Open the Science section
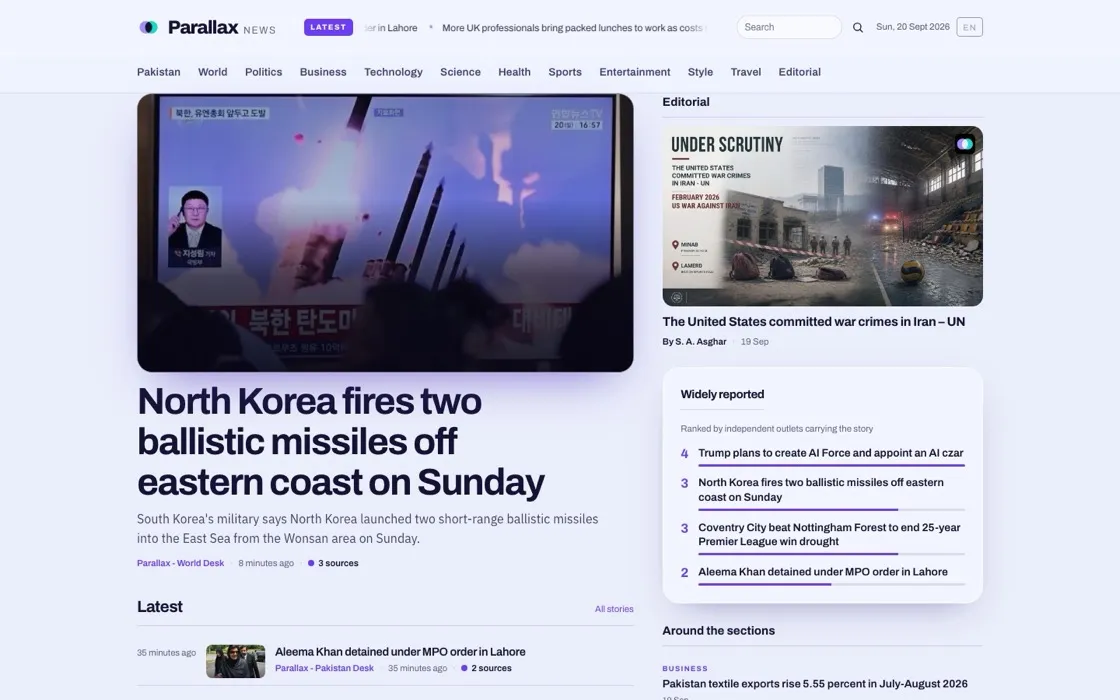Viewport: 1120px width, 700px height. tap(460, 72)
